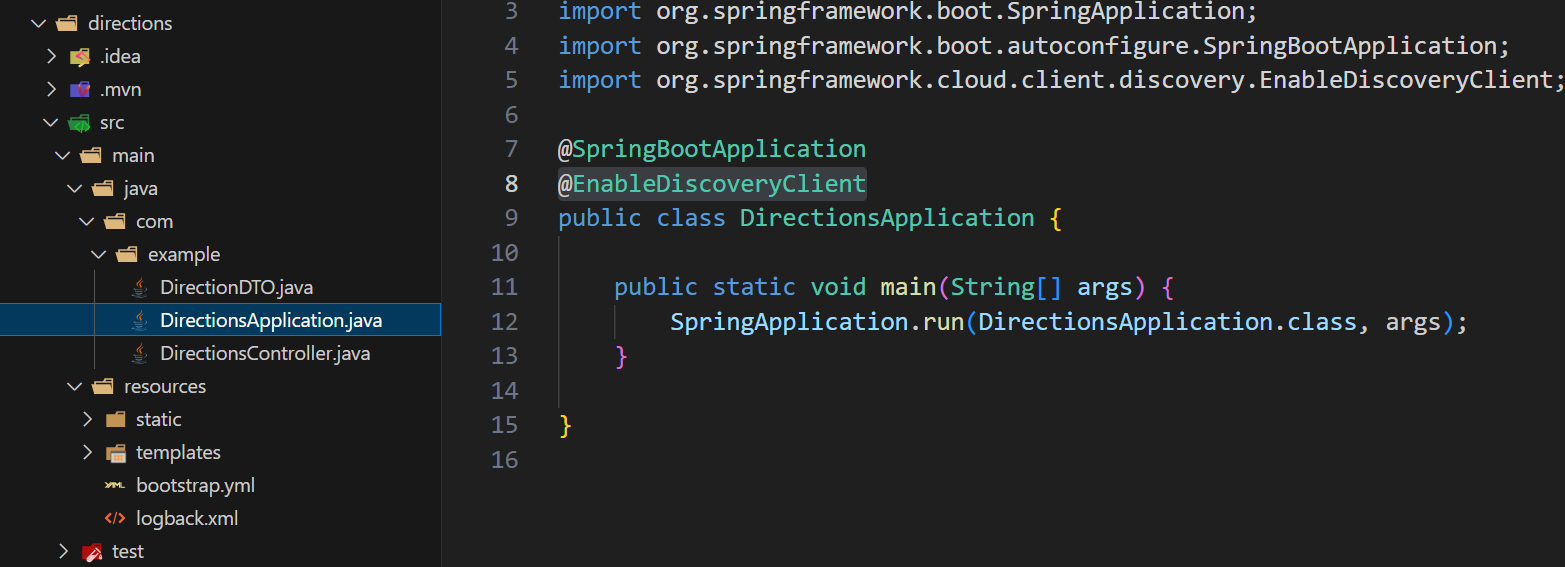Click the @EnableDiscoveryClient annotation on line 8

[712, 184]
